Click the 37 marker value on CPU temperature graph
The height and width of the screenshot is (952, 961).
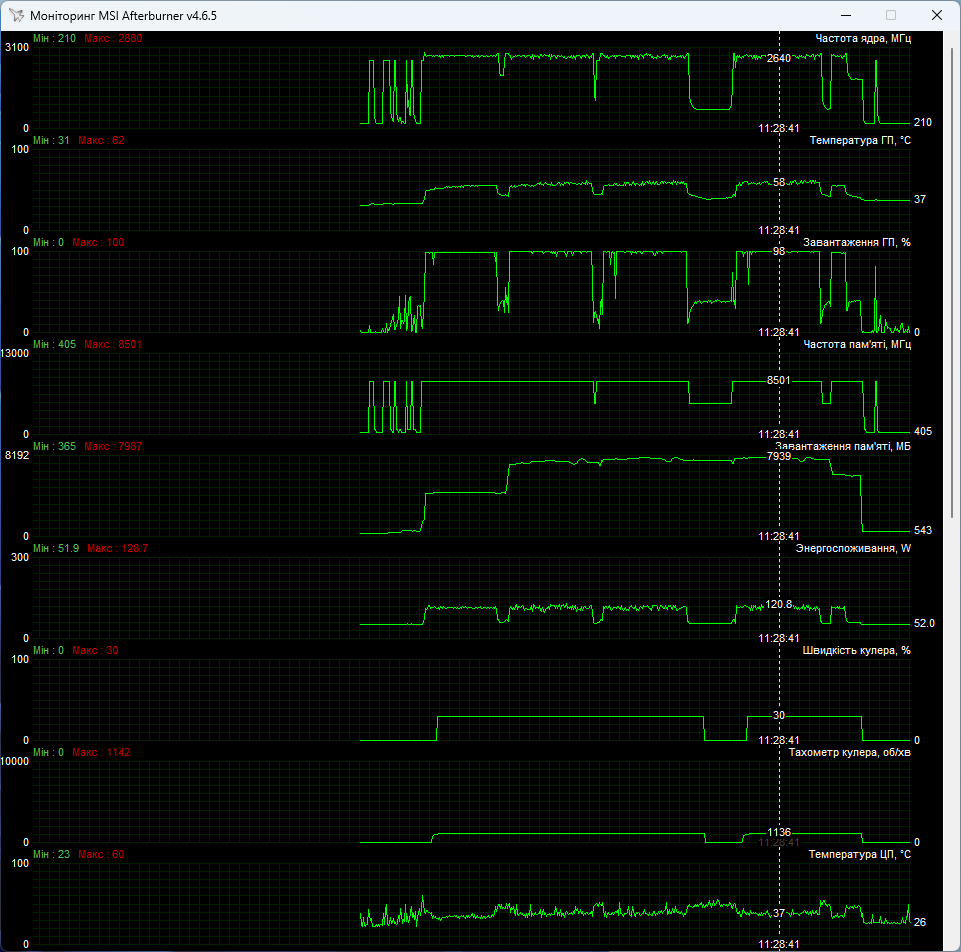(778, 913)
